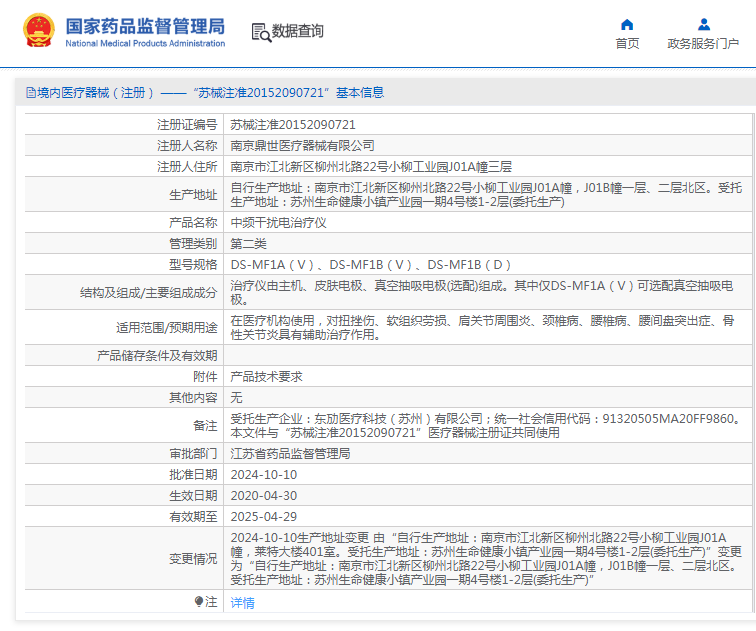The width and height of the screenshot is (756, 631).
Task: Select approval date 2024-10-10
Action: (264, 475)
